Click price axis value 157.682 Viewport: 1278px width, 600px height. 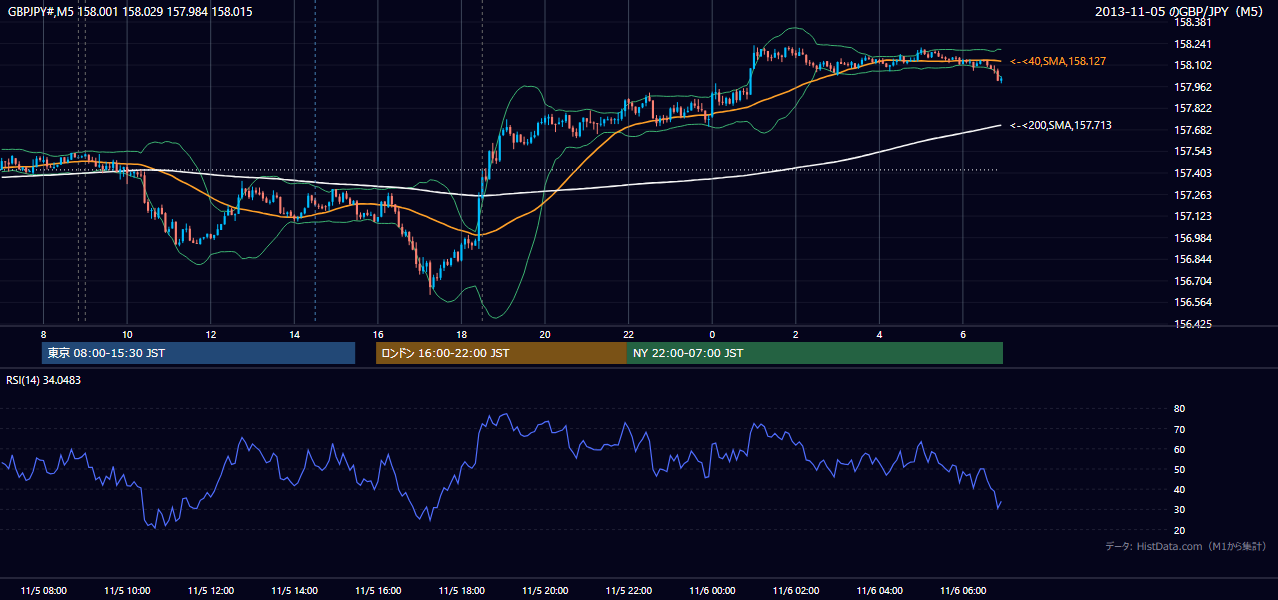tap(1193, 130)
